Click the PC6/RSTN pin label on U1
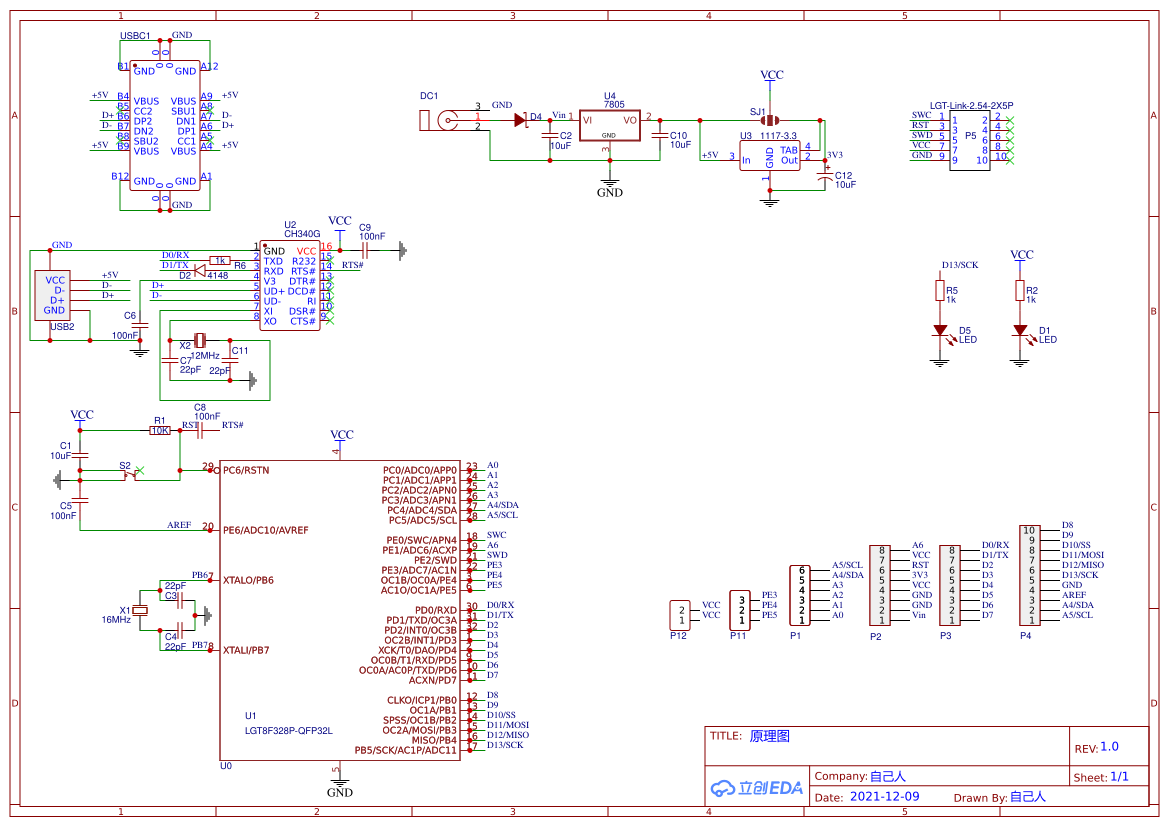This screenshot has height=827, width=1169. [x=246, y=471]
